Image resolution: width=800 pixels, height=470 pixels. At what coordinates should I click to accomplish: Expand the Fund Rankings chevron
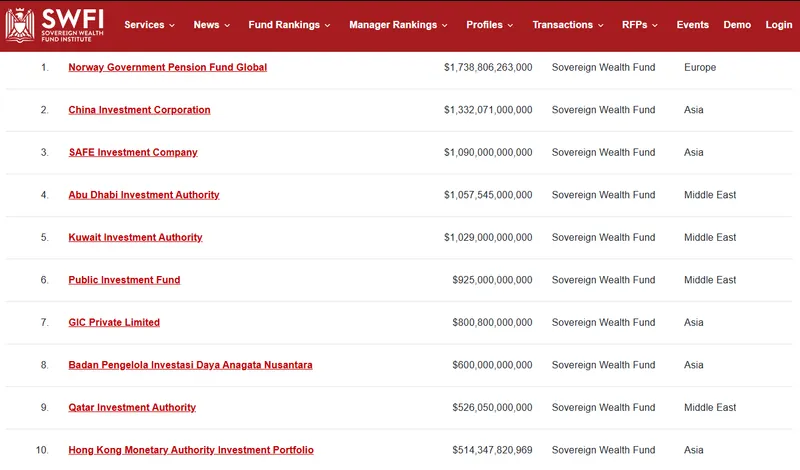(x=328, y=26)
